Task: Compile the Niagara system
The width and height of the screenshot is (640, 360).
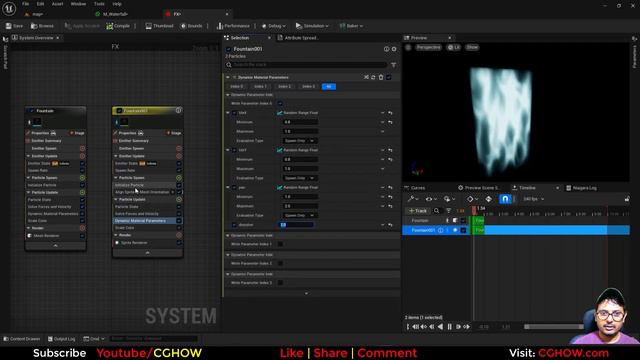Action: (x=118, y=26)
